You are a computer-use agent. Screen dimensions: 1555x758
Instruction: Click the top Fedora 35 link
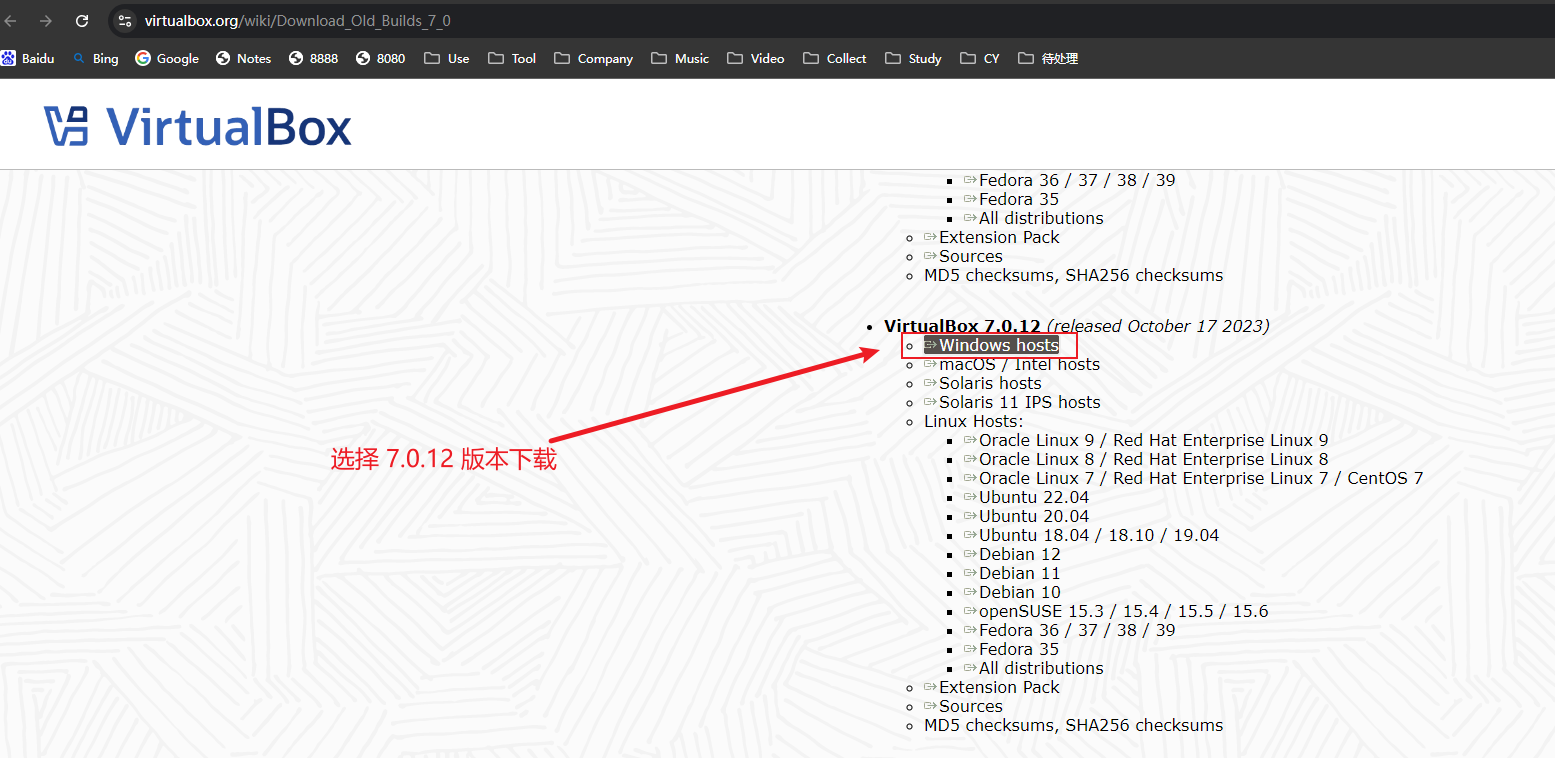click(1012, 199)
